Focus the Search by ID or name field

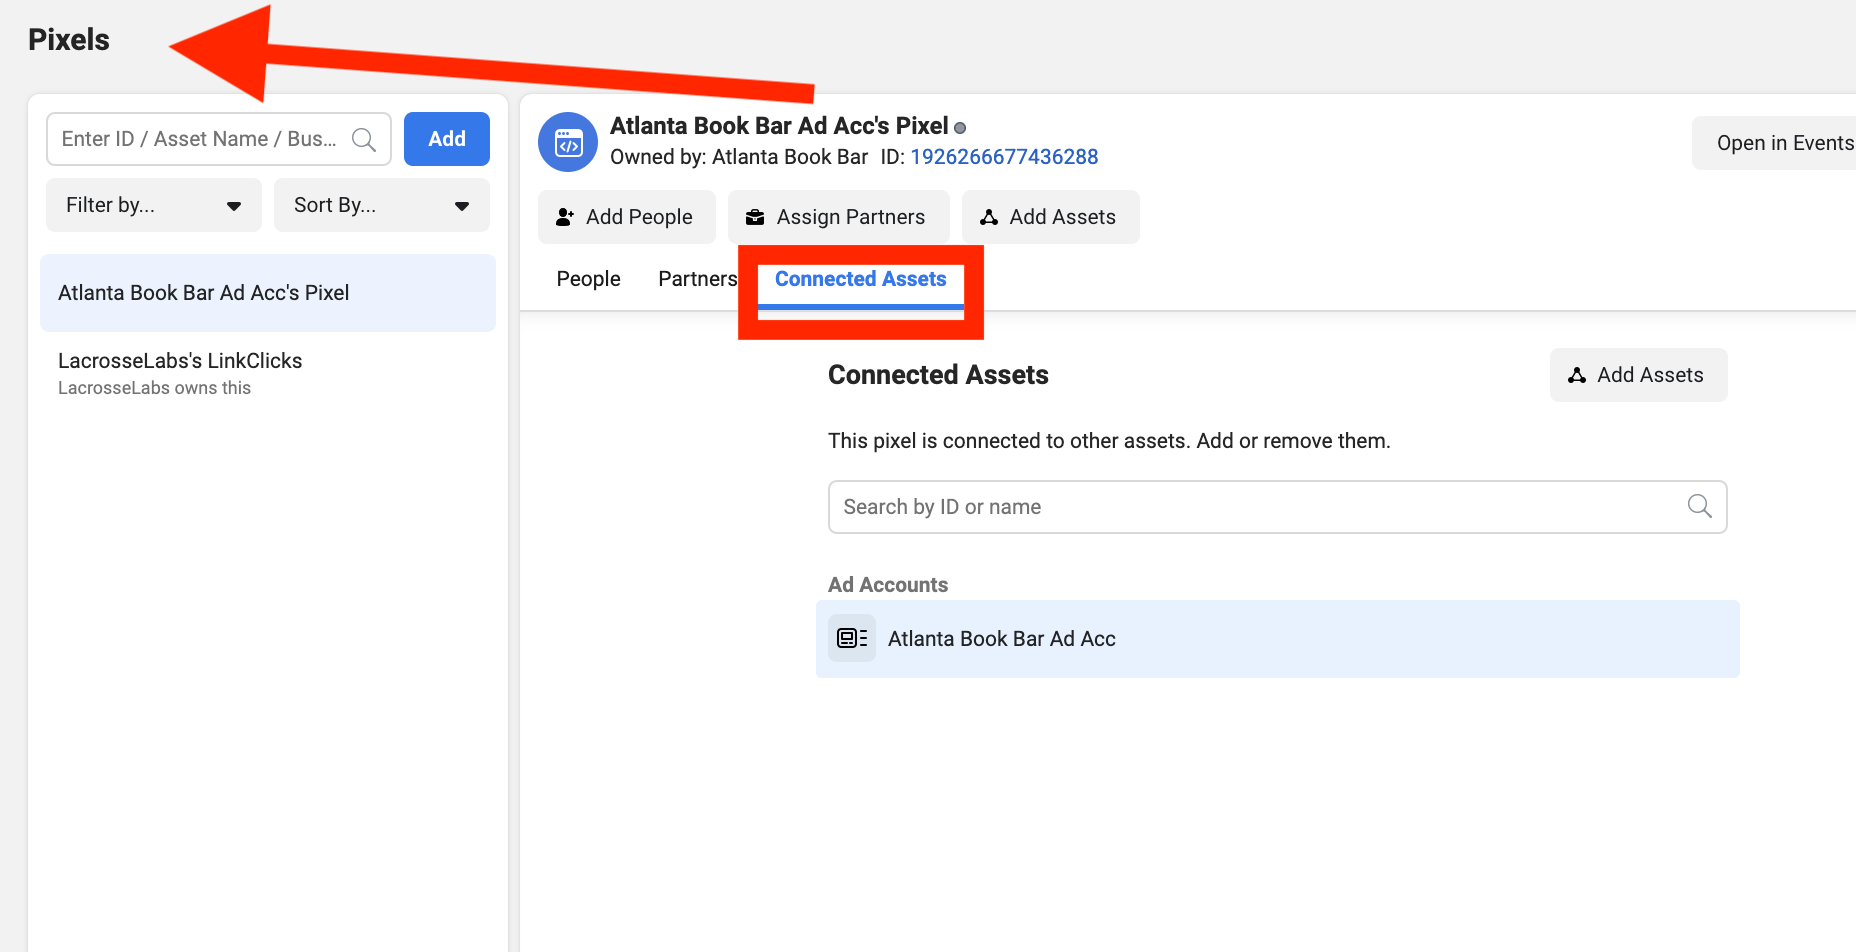pyautogui.click(x=1260, y=507)
